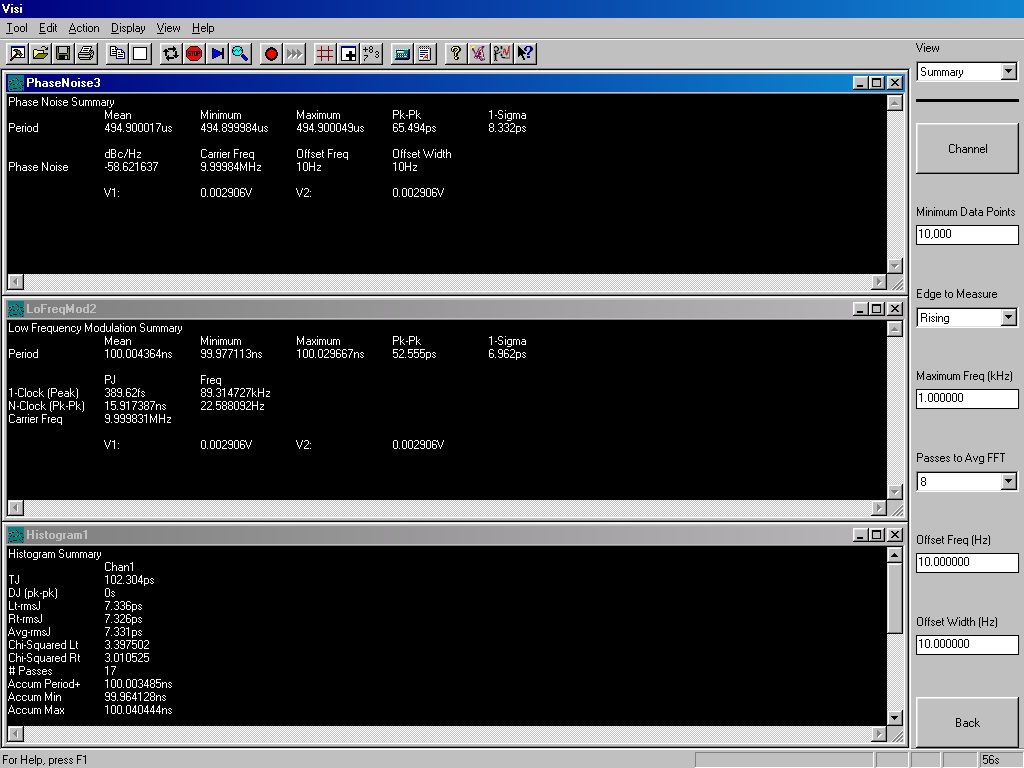
Task: Click the cycle/repeat arrows run icon
Action: tap(171, 54)
